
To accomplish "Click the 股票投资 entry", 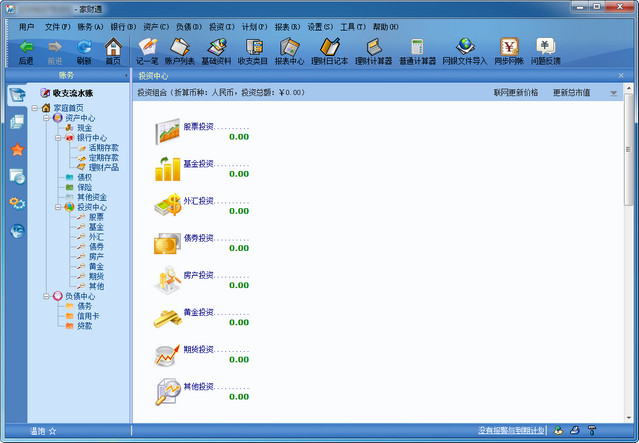I will click(x=198, y=127).
